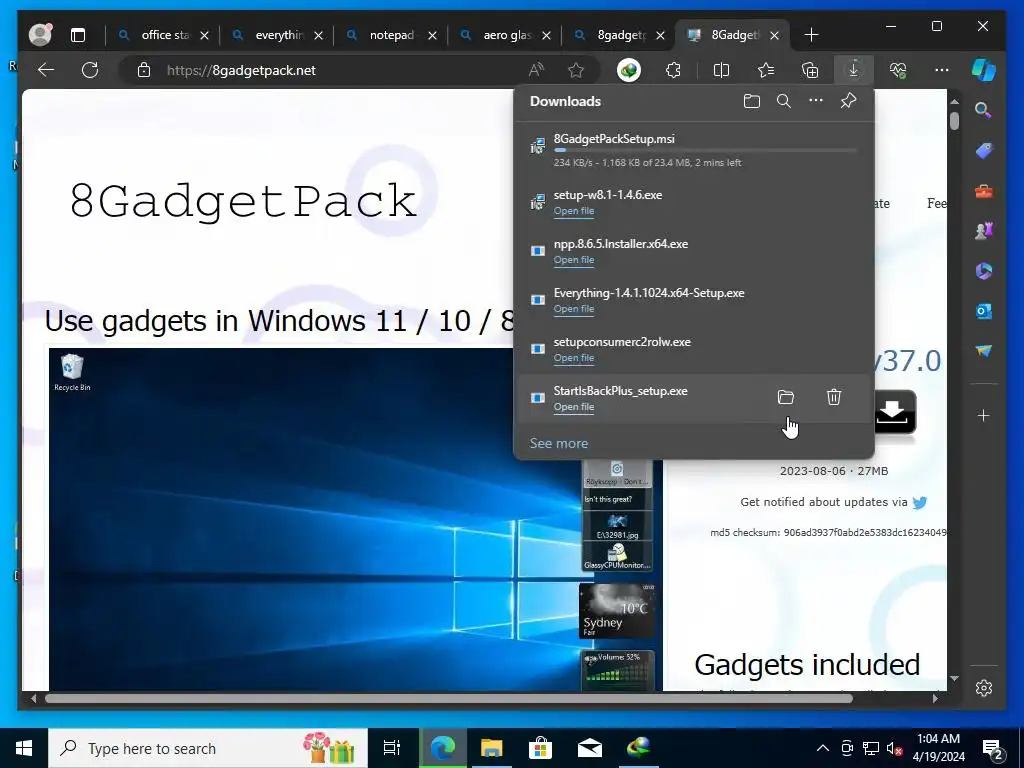Screen dimensions: 1024x768
Task: Open the Extensions puzzle icon
Action: tap(673, 70)
